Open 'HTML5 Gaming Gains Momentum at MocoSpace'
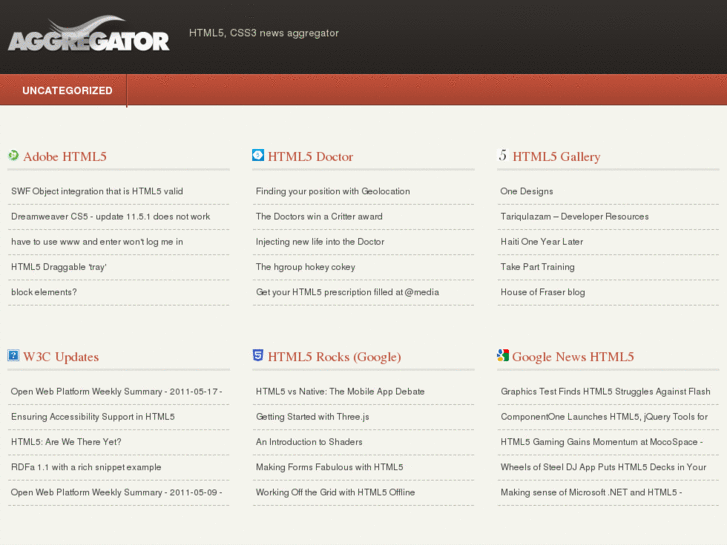727x545 pixels. (601, 442)
